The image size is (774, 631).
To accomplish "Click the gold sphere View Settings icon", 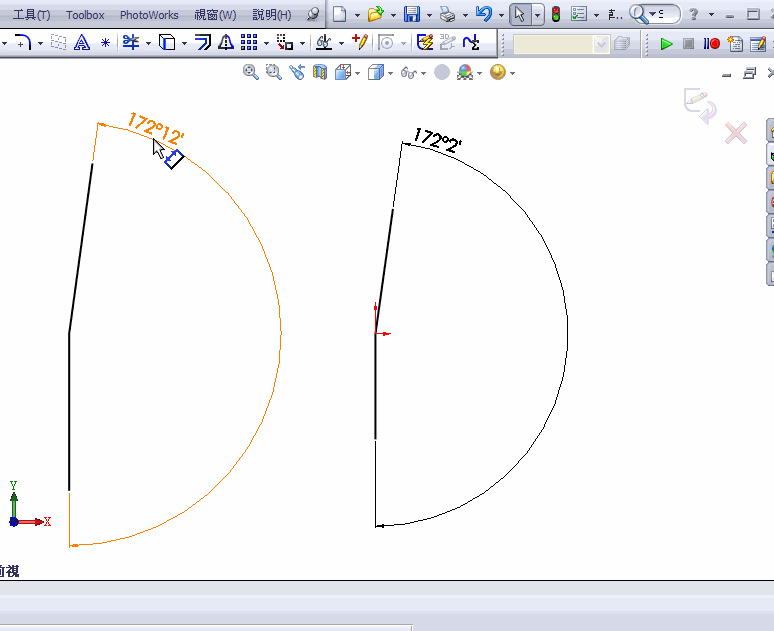I will point(498,73).
